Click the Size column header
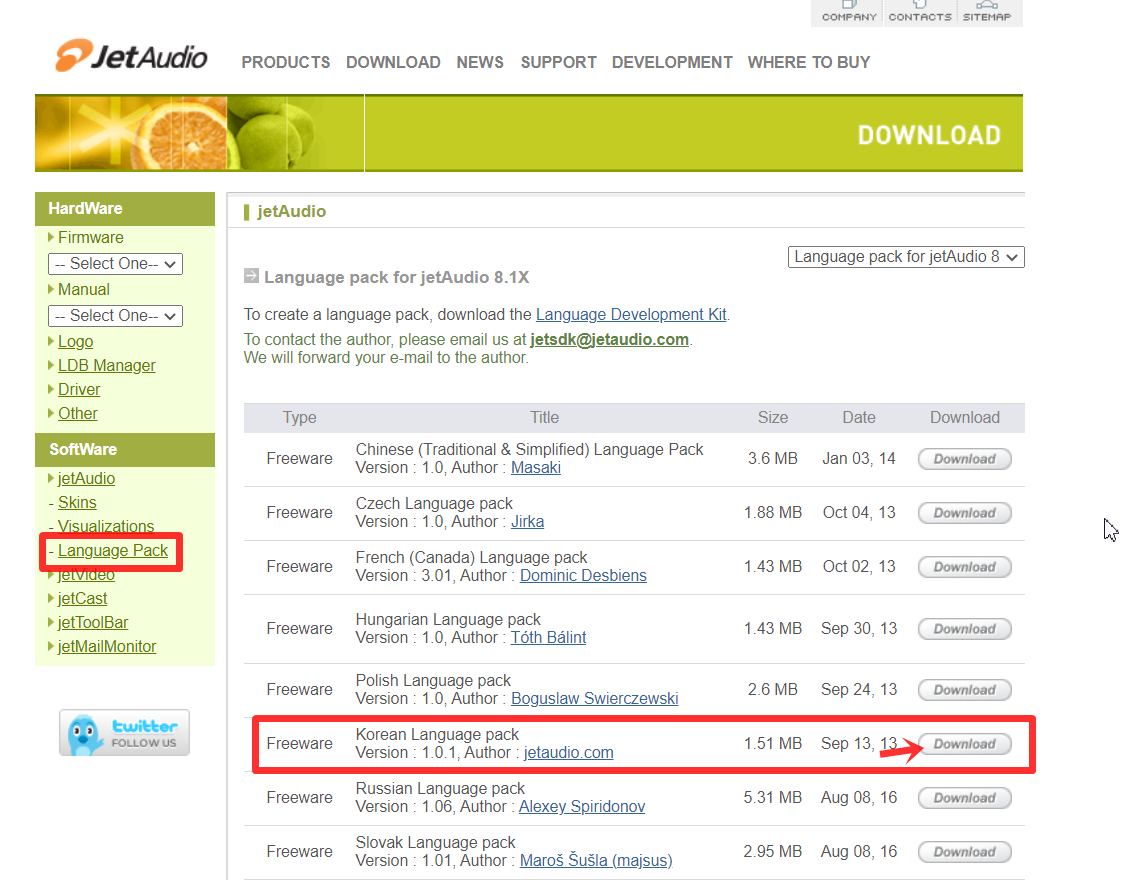Image resolution: width=1136 pixels, height=880 pixels. point(772,417)
